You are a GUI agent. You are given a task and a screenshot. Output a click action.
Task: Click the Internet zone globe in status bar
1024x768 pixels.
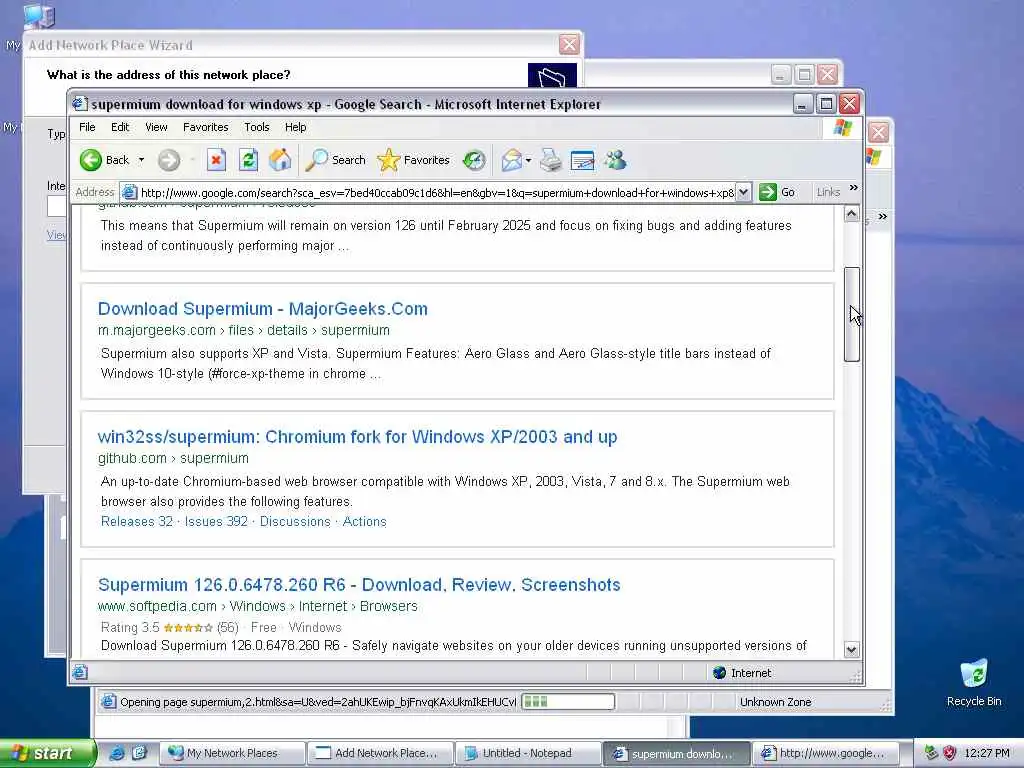pyautogui.click(x=719, y=673)
